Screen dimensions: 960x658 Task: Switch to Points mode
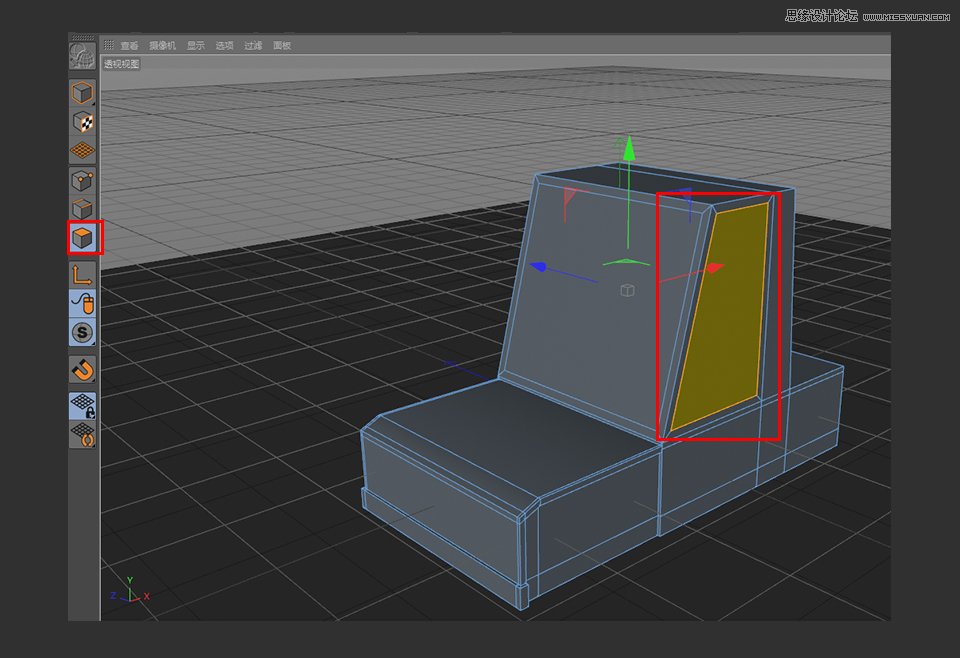tap(83, 181)
